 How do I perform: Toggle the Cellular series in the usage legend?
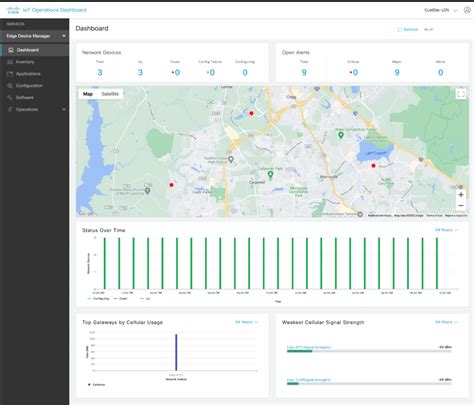click(x=96, y=385)
